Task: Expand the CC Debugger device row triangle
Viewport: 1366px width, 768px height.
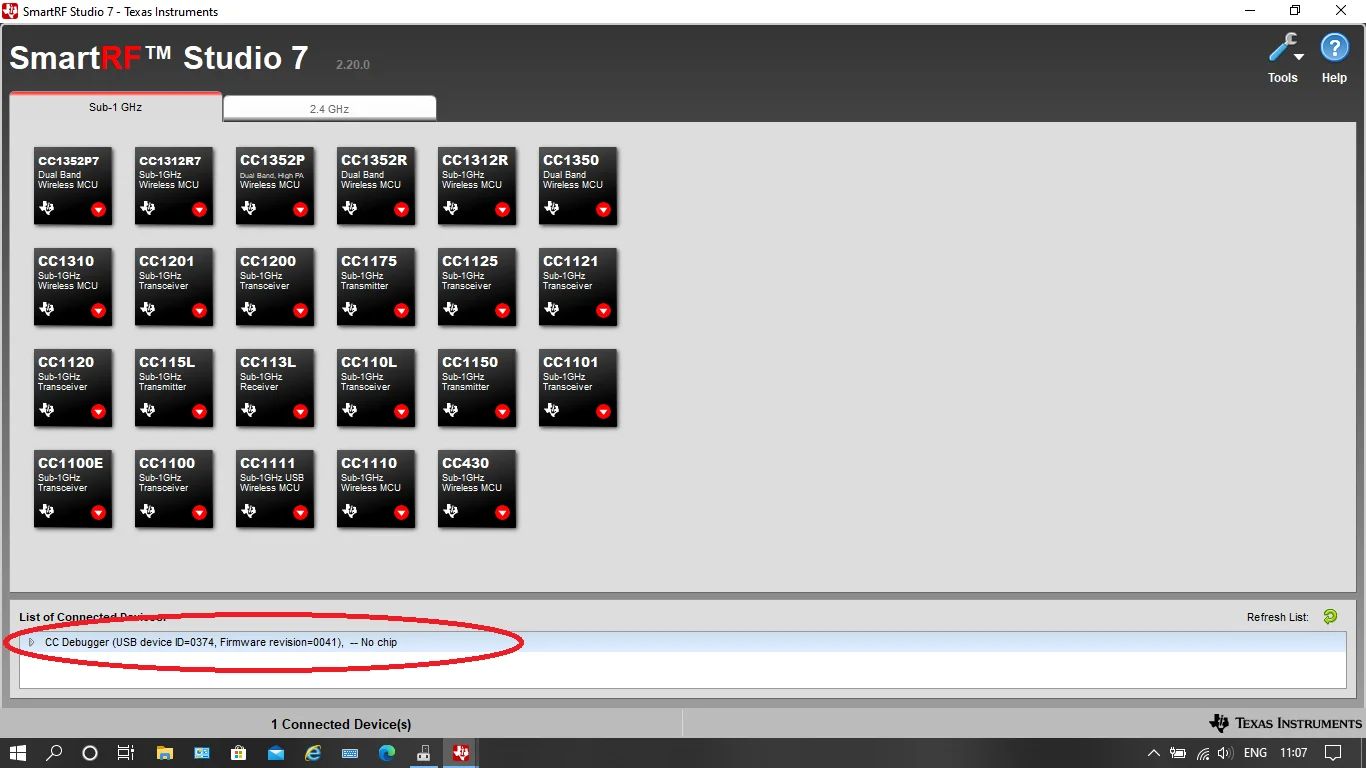Action: [31, 642]
